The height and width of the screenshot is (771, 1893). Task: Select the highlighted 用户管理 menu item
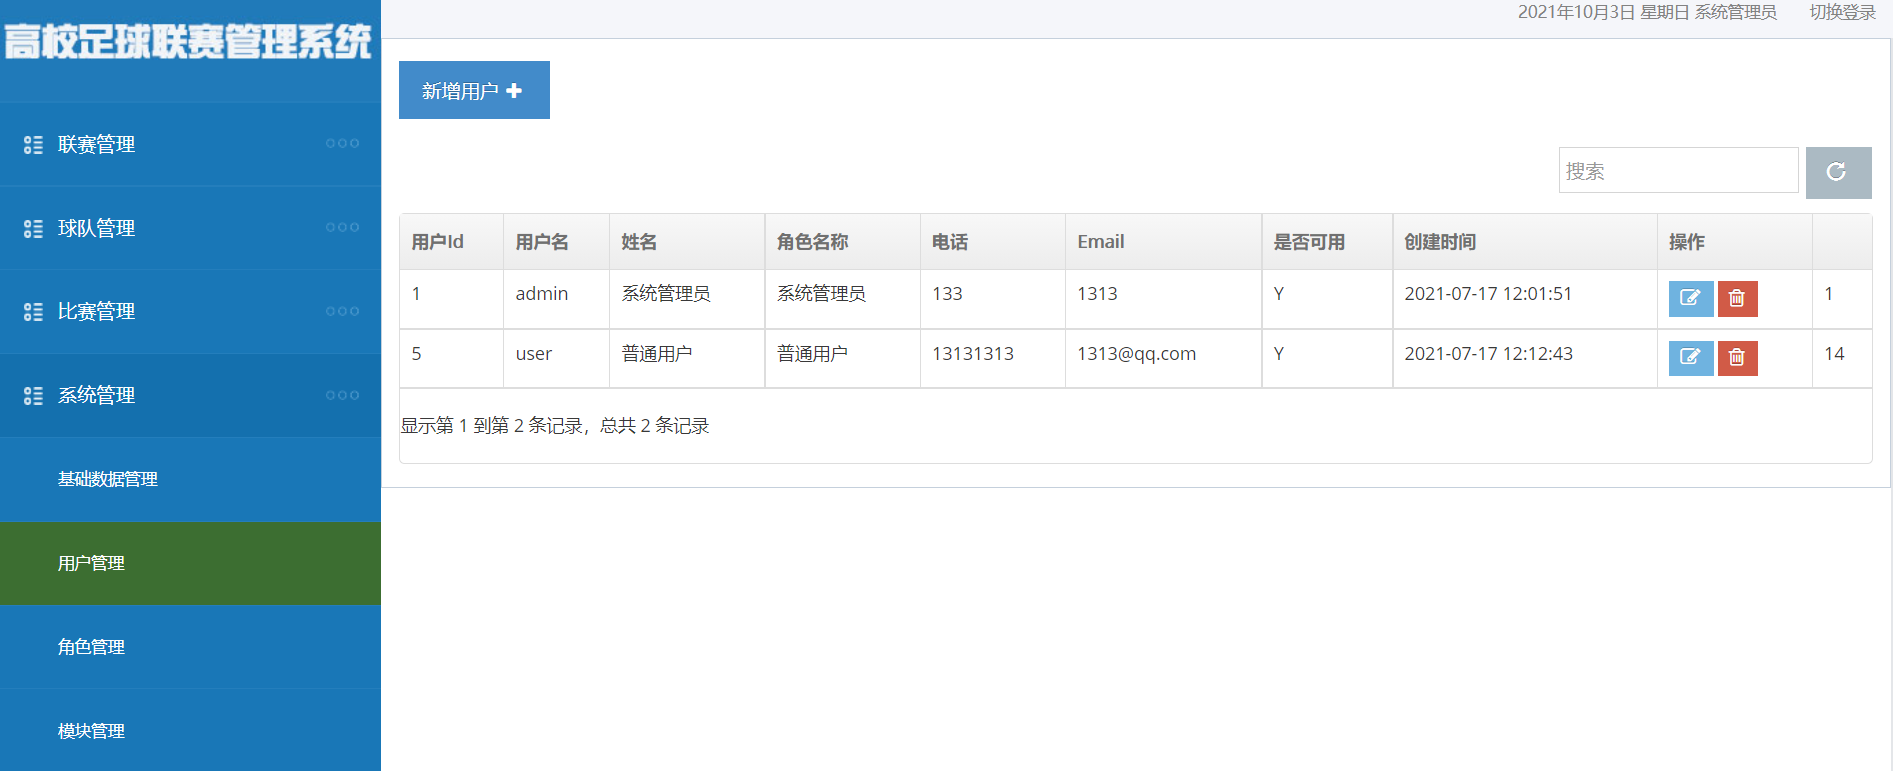coord(190,563)
